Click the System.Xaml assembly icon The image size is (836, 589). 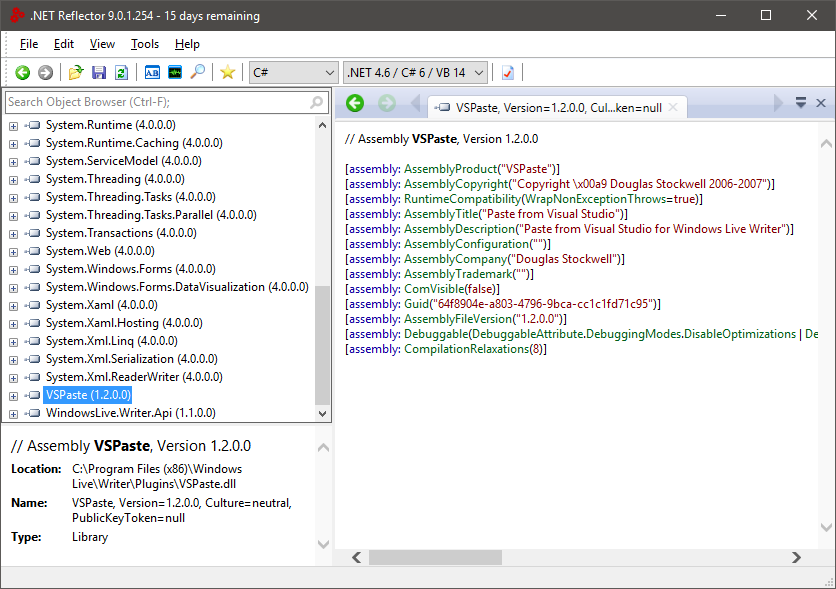[33, 305]
